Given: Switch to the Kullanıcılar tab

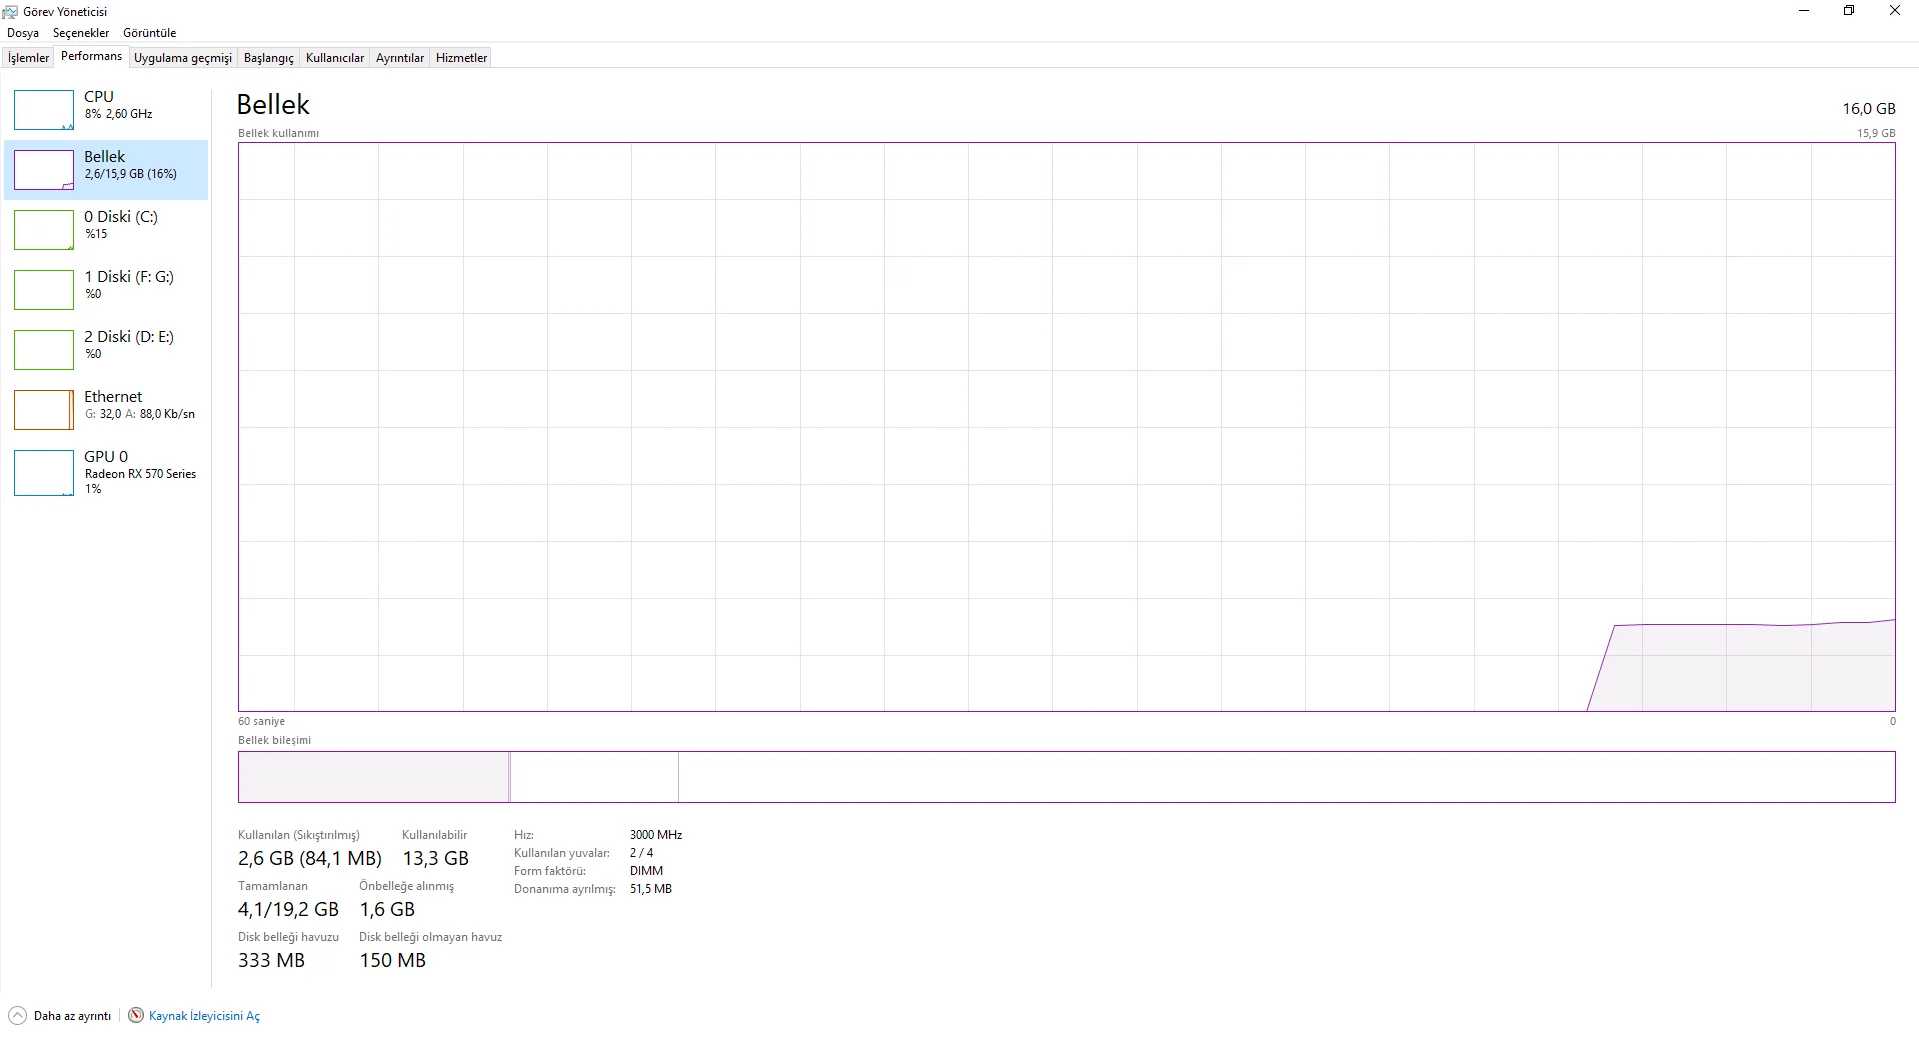Looking at the screenshot, I should tap(335, 58).
